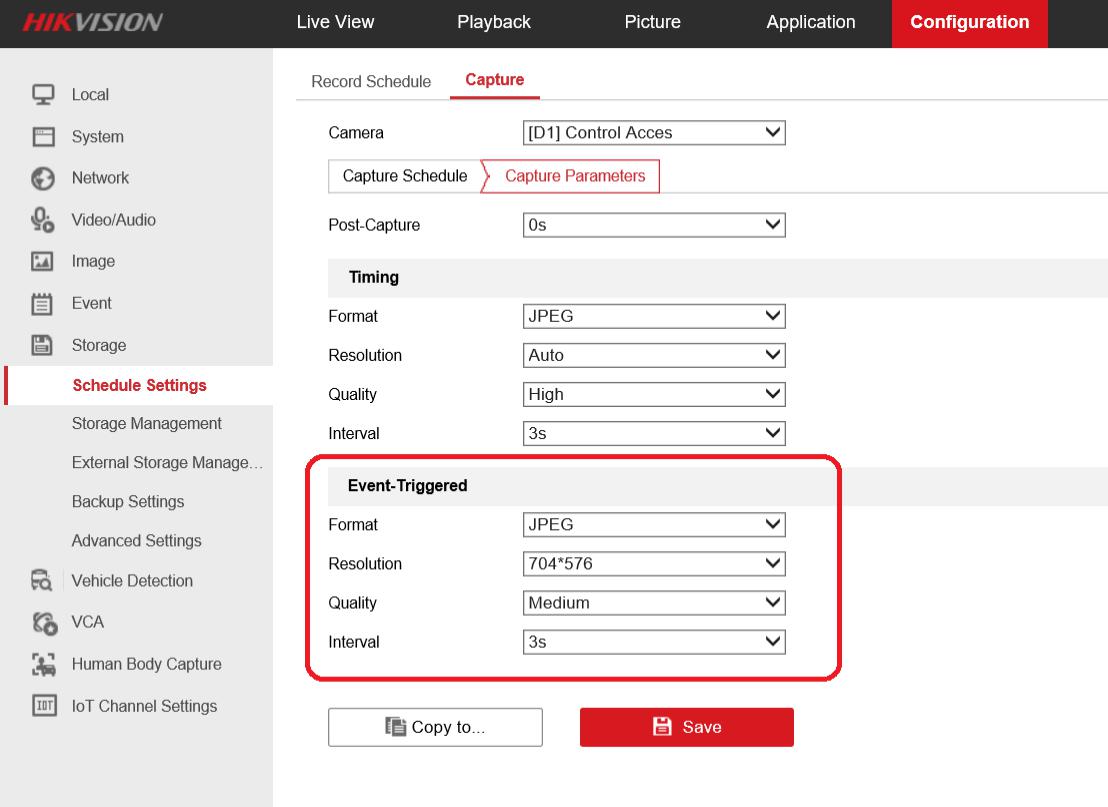Change Event-Triggered Quality from Medium
Screen dimensions: 1108x807
point(654,603)
